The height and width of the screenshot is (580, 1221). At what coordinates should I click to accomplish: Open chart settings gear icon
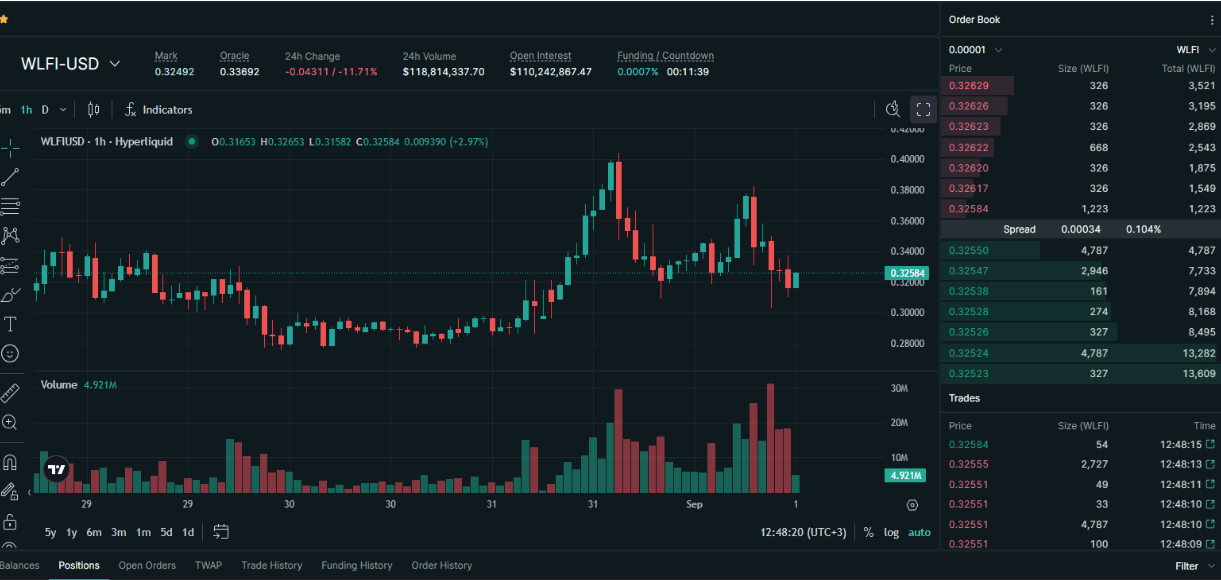point(913,505)
